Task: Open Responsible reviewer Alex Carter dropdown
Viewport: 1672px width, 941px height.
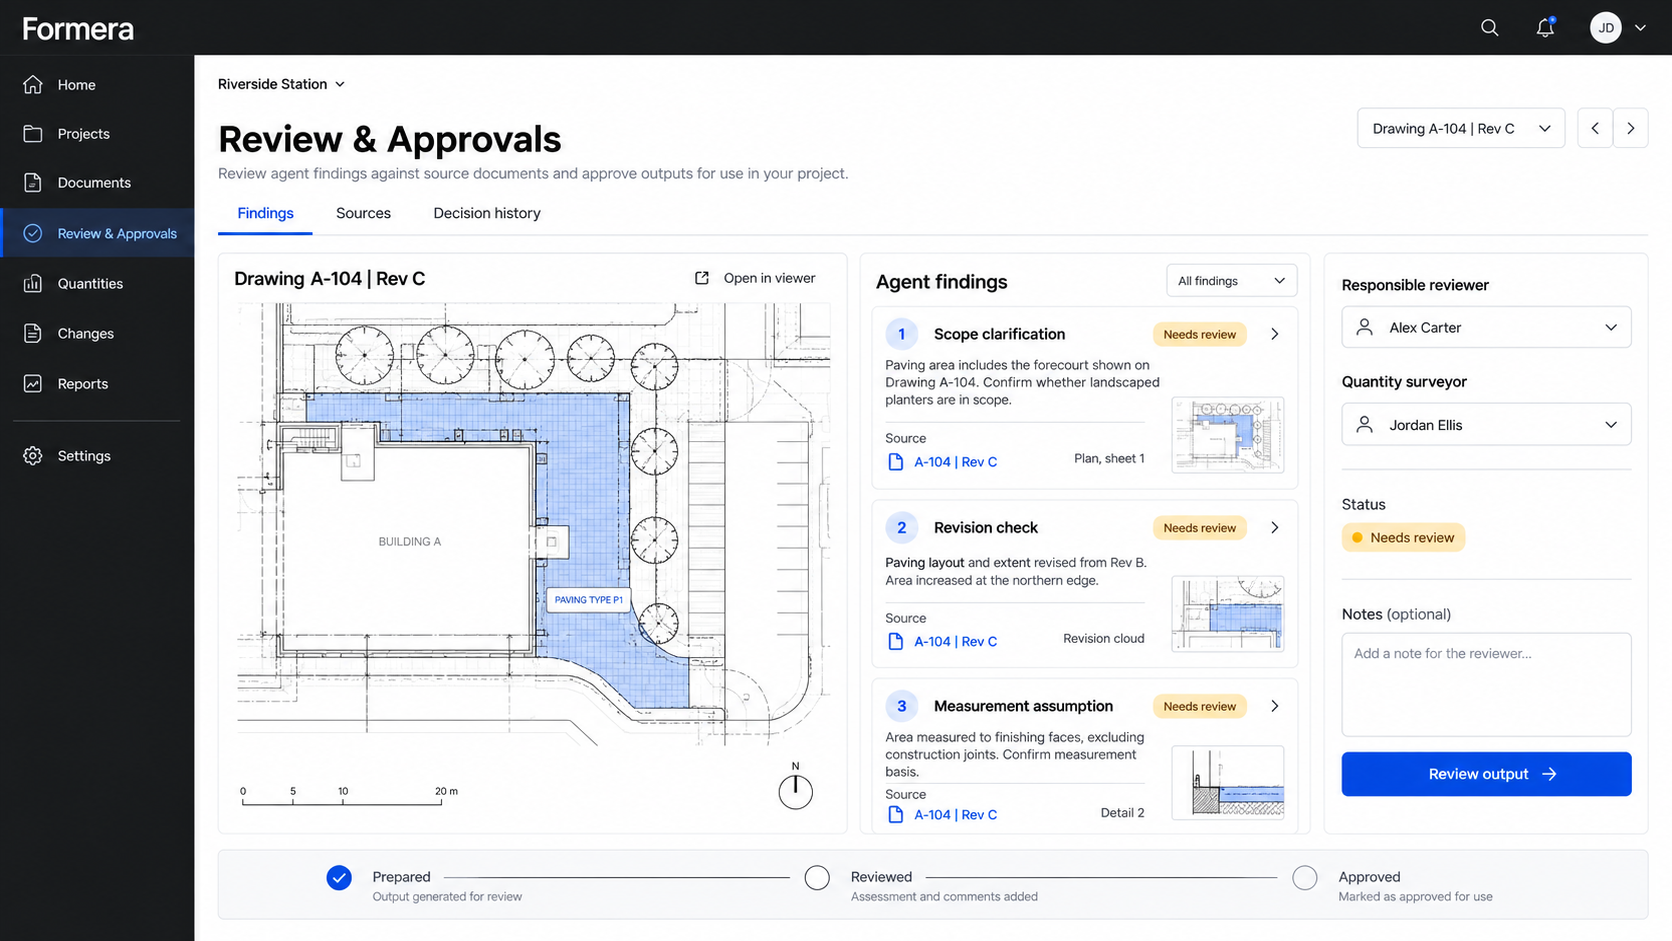Action: click(x=1486, y=328)
